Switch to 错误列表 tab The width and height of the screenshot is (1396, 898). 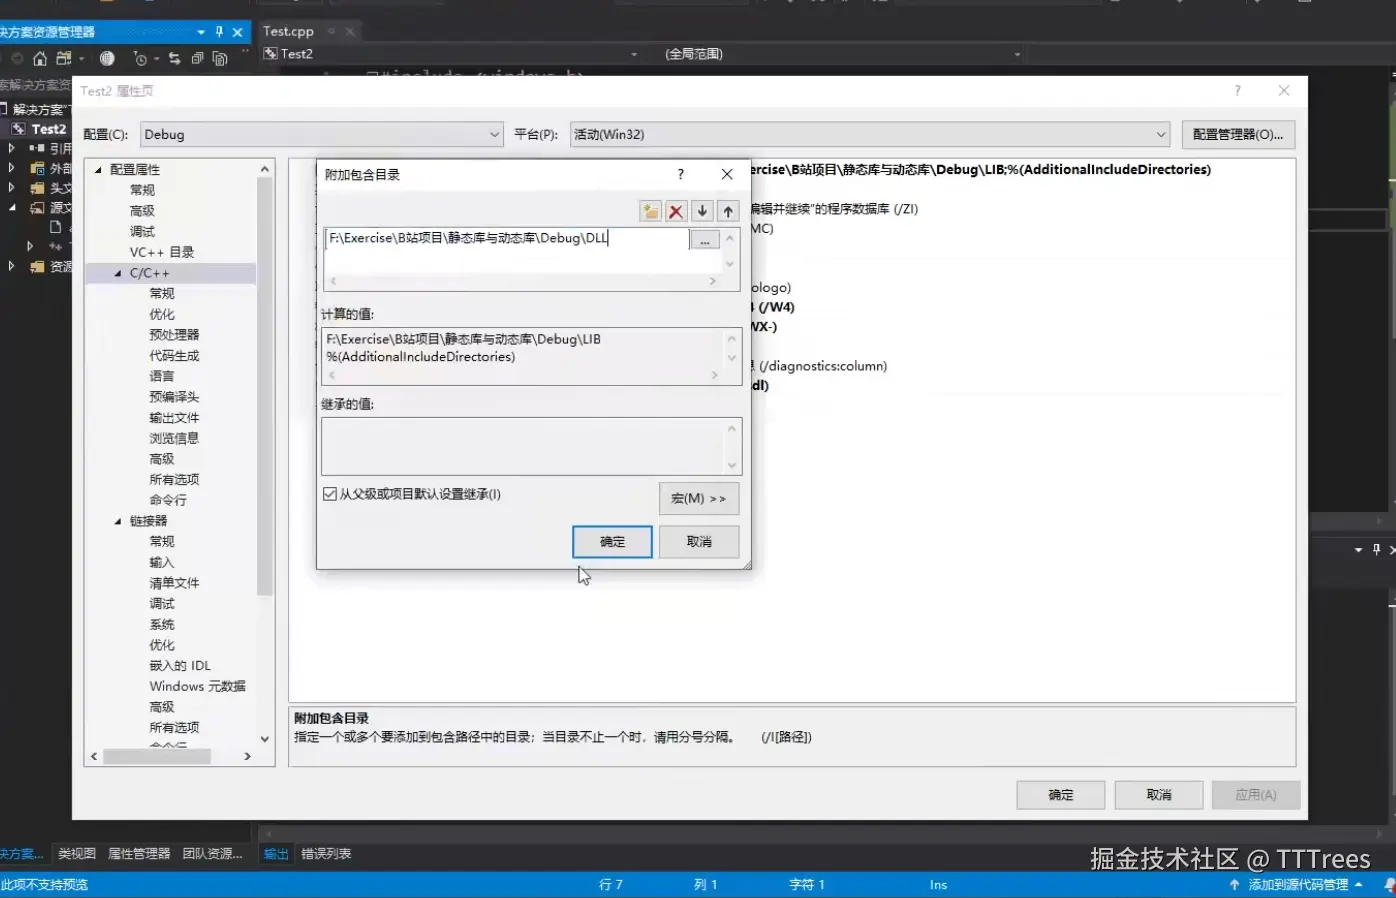pyautogui.click(x=326, y=854)
